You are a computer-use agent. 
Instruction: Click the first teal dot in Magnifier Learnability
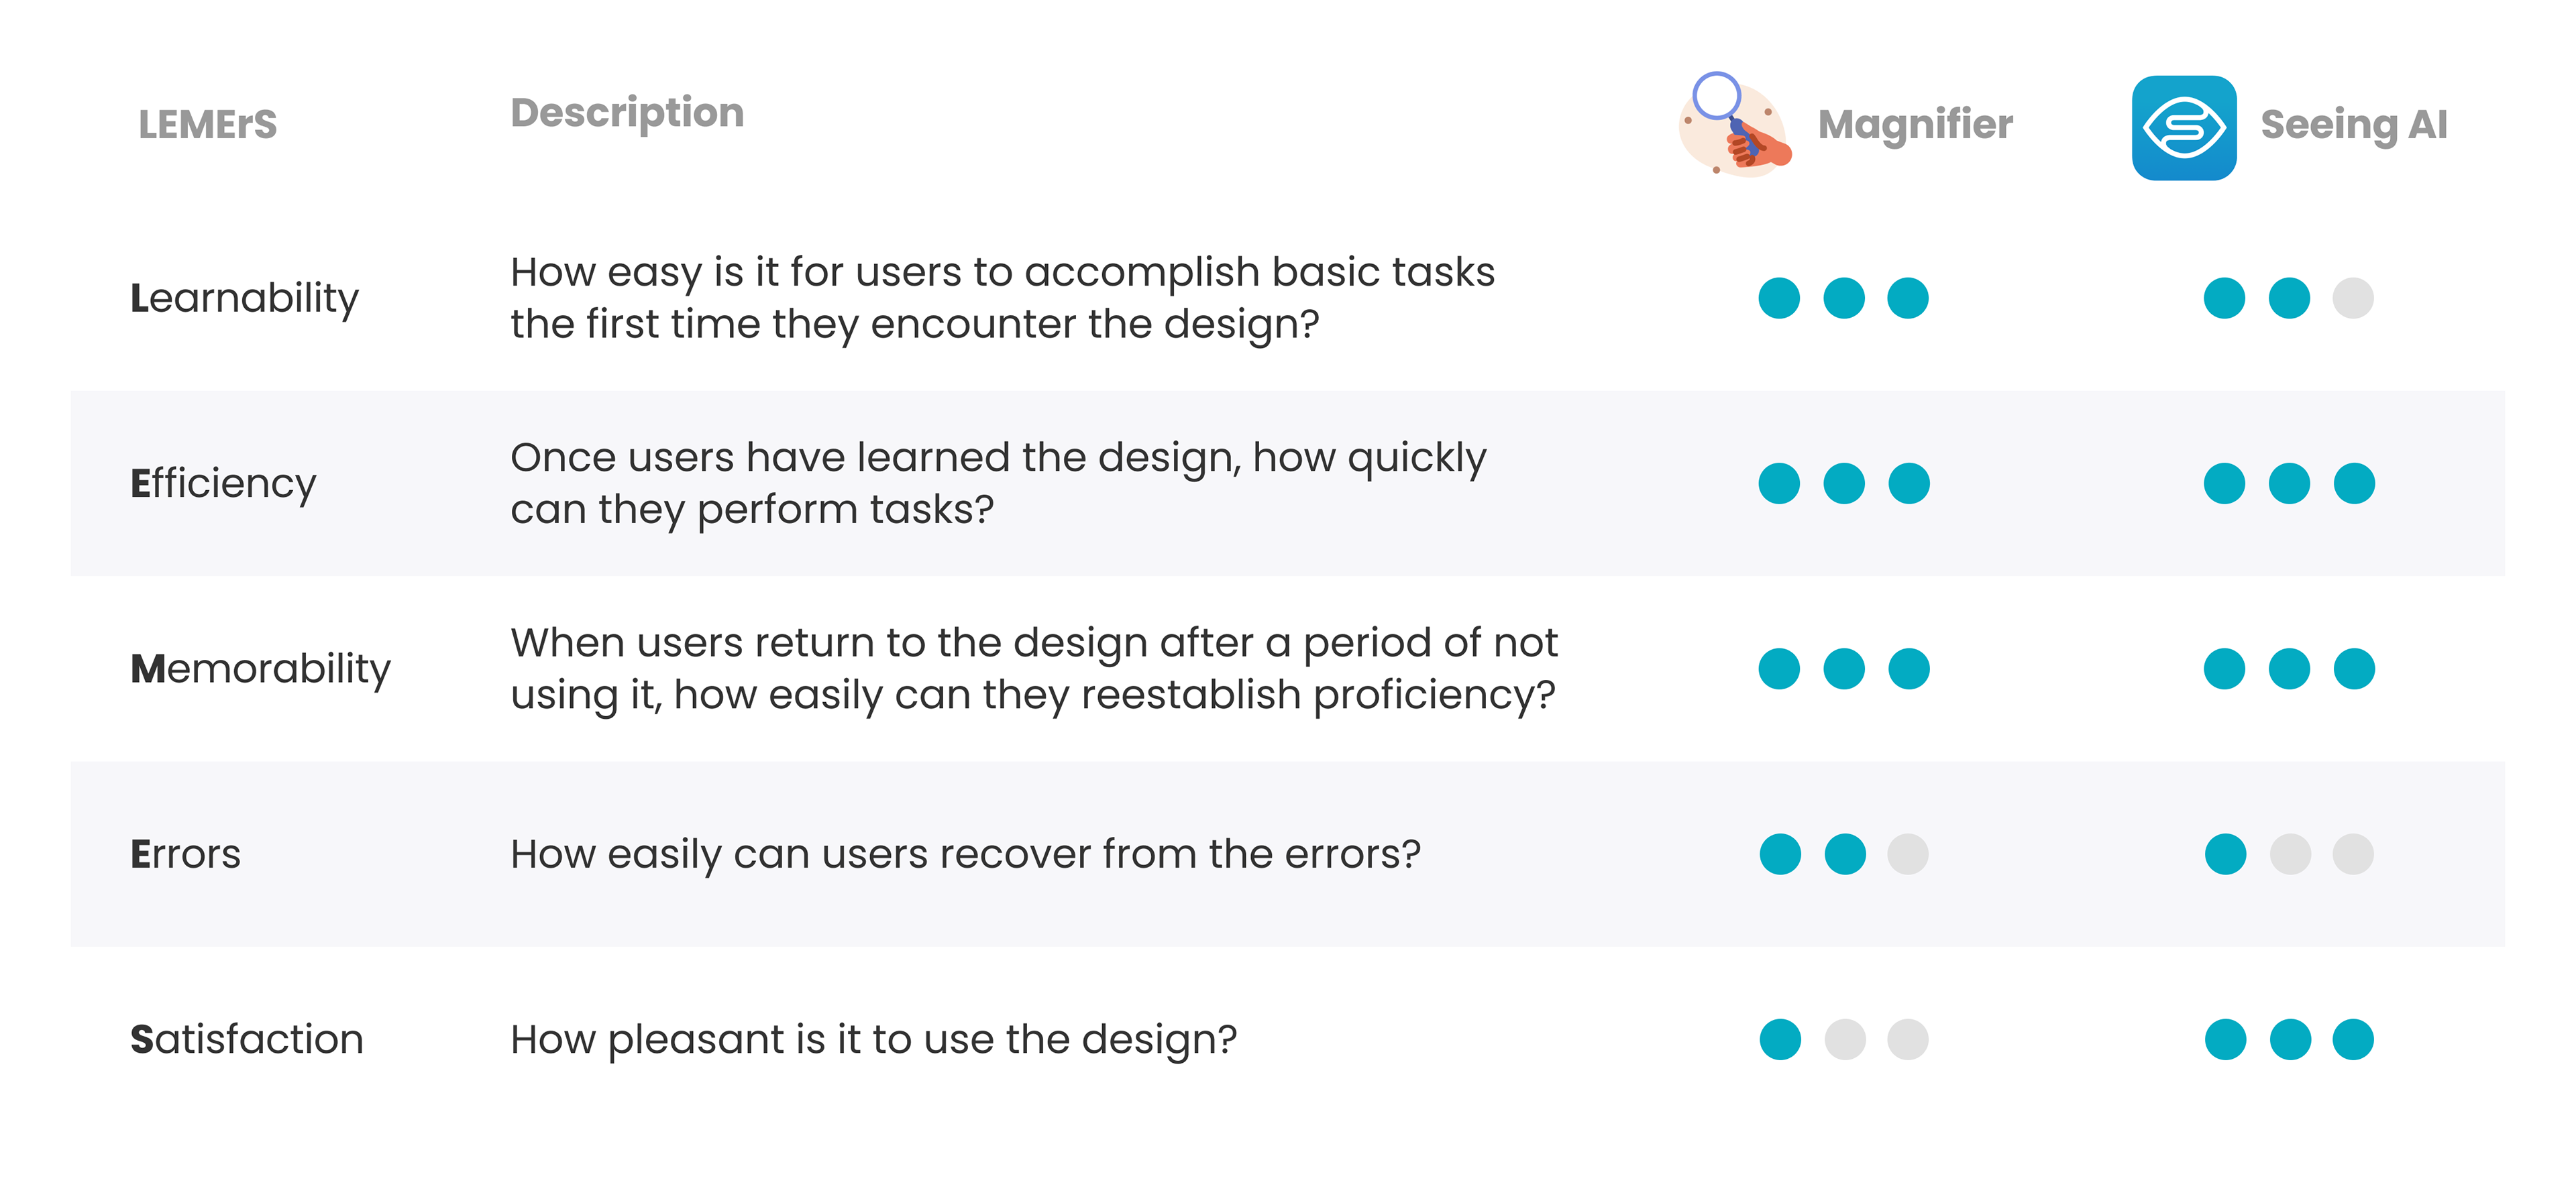tap(1779, 298)
